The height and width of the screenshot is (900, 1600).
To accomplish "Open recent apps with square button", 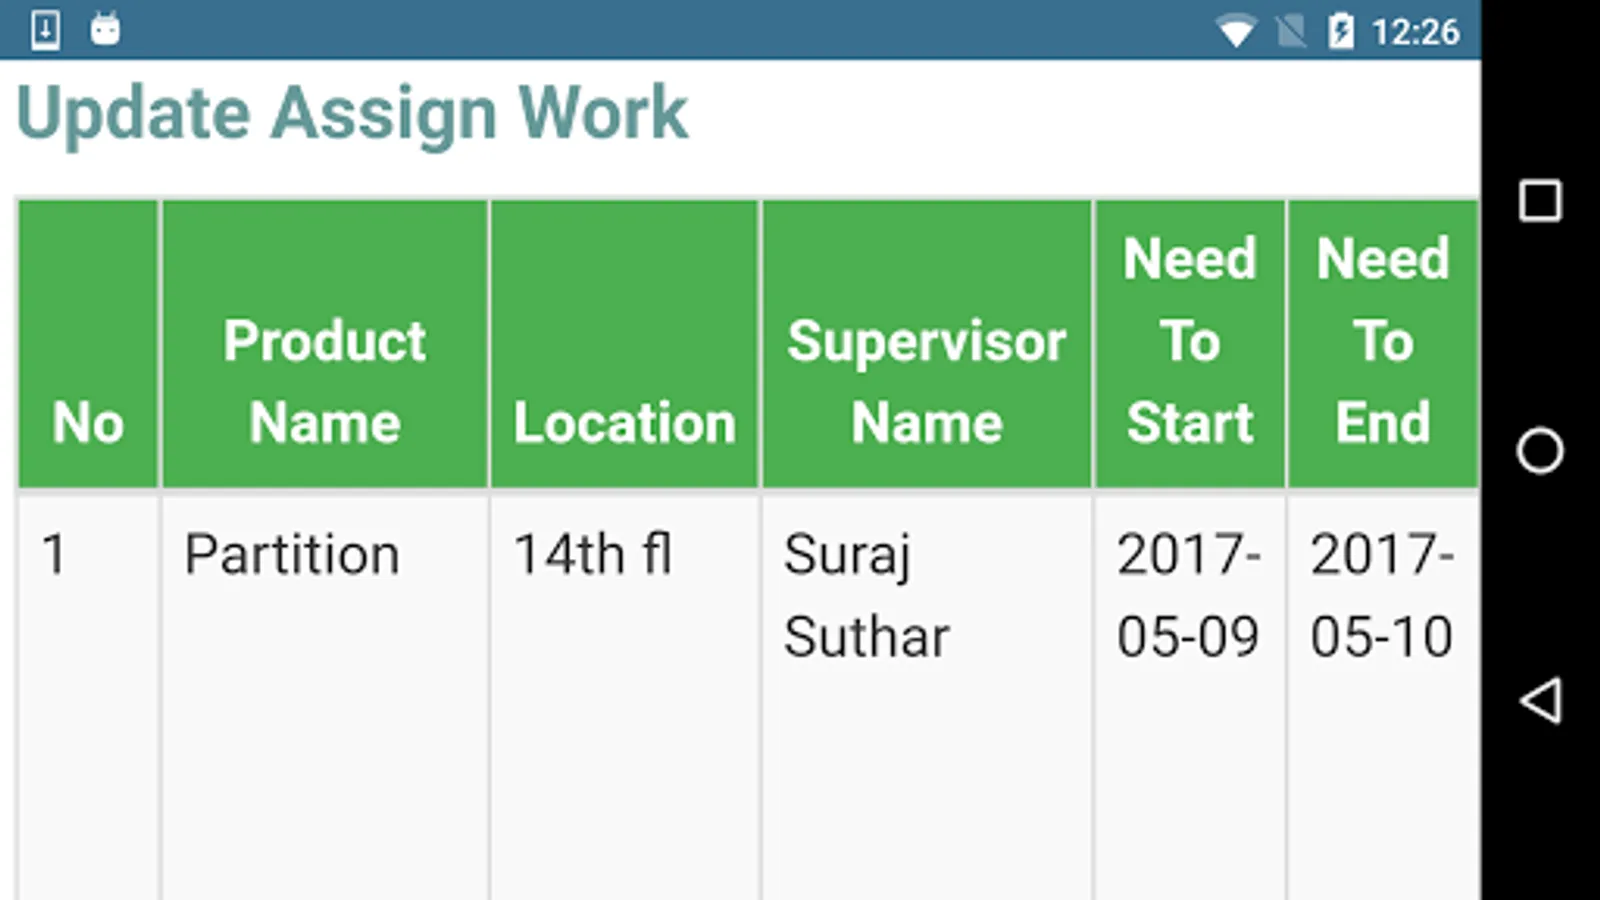I will [1540, 200].
